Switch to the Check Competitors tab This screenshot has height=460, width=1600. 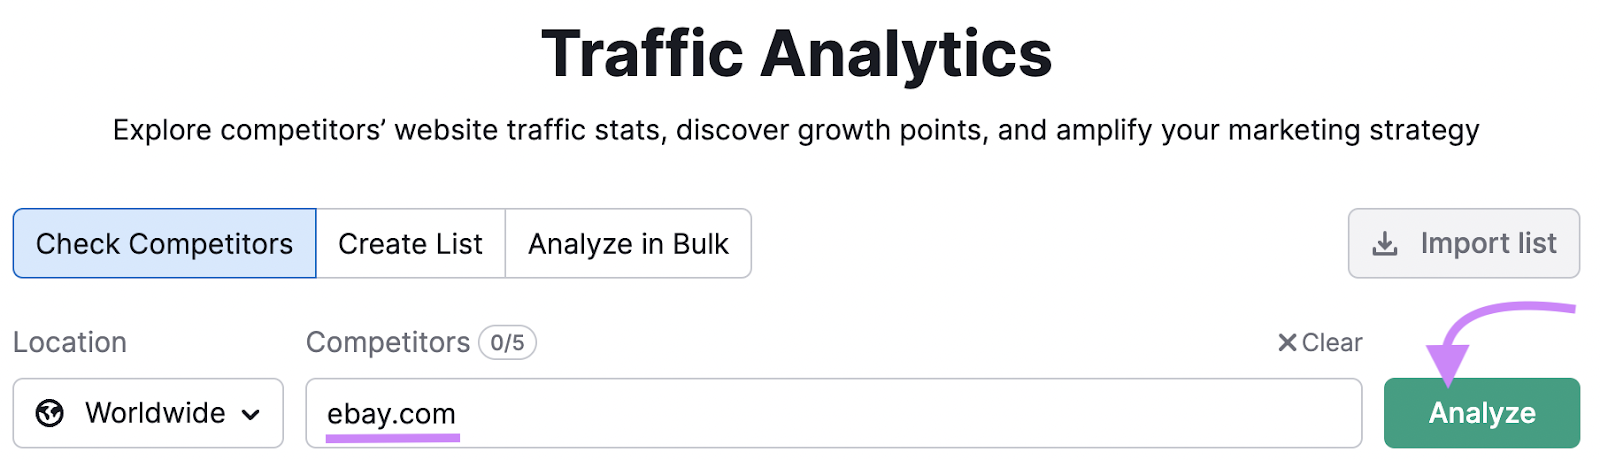[165, 243]
